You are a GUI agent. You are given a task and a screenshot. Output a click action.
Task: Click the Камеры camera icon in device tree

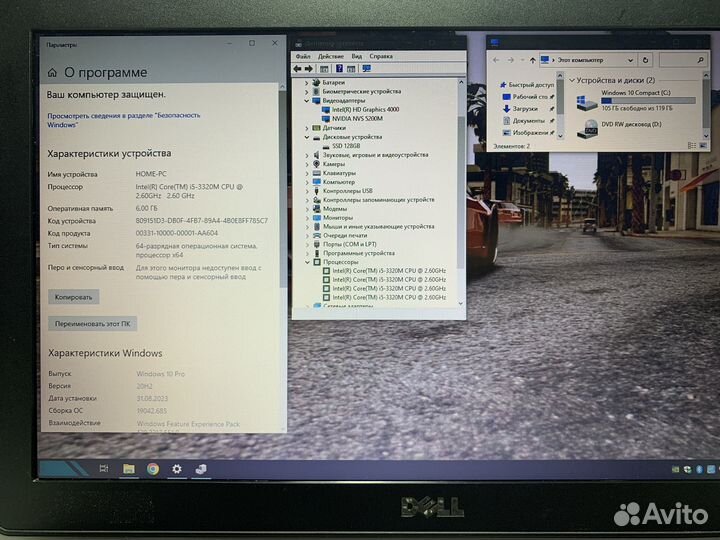[x=316, y=163]
